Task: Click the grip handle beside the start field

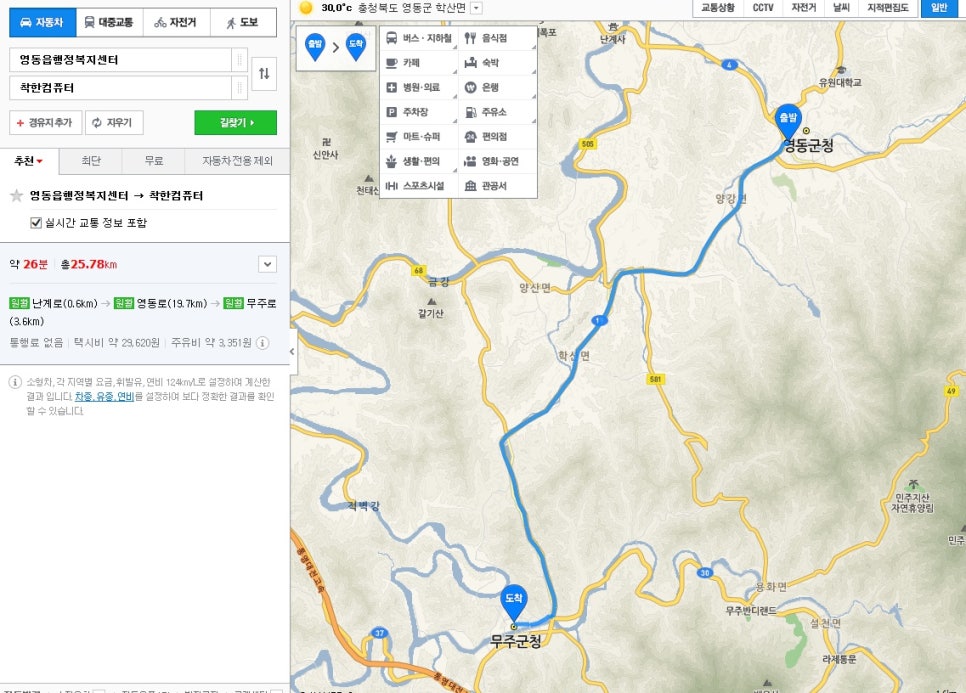Action: [x=240, y=60]
